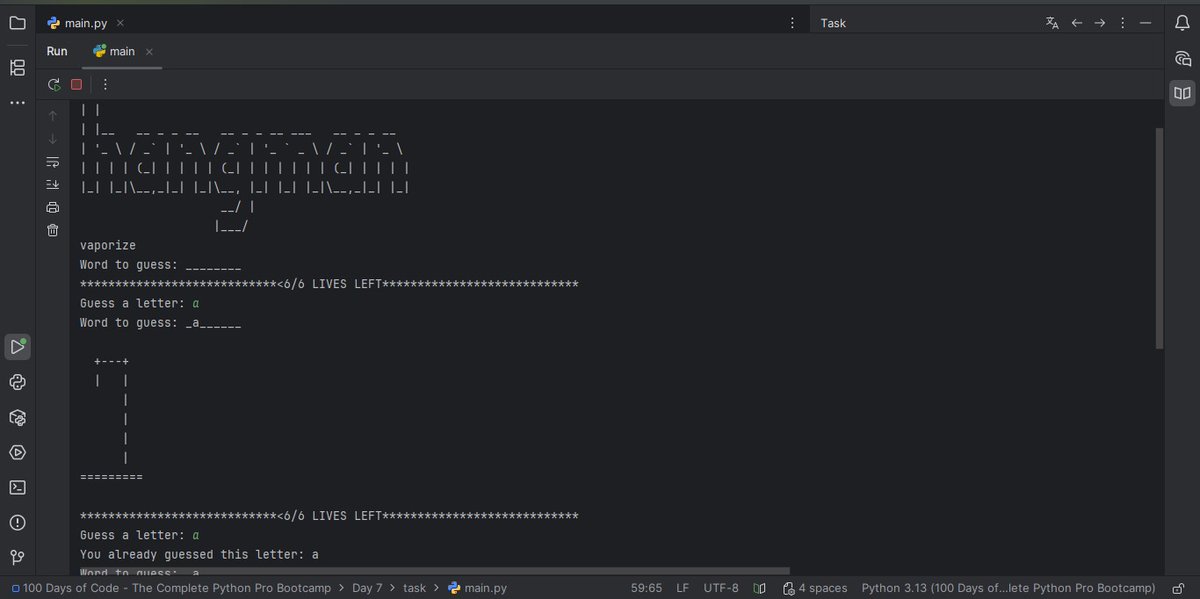Open the Python 3.13 interpreter selector
This screenshot has height=599, width=1200.
click(x=1009, y=588)
